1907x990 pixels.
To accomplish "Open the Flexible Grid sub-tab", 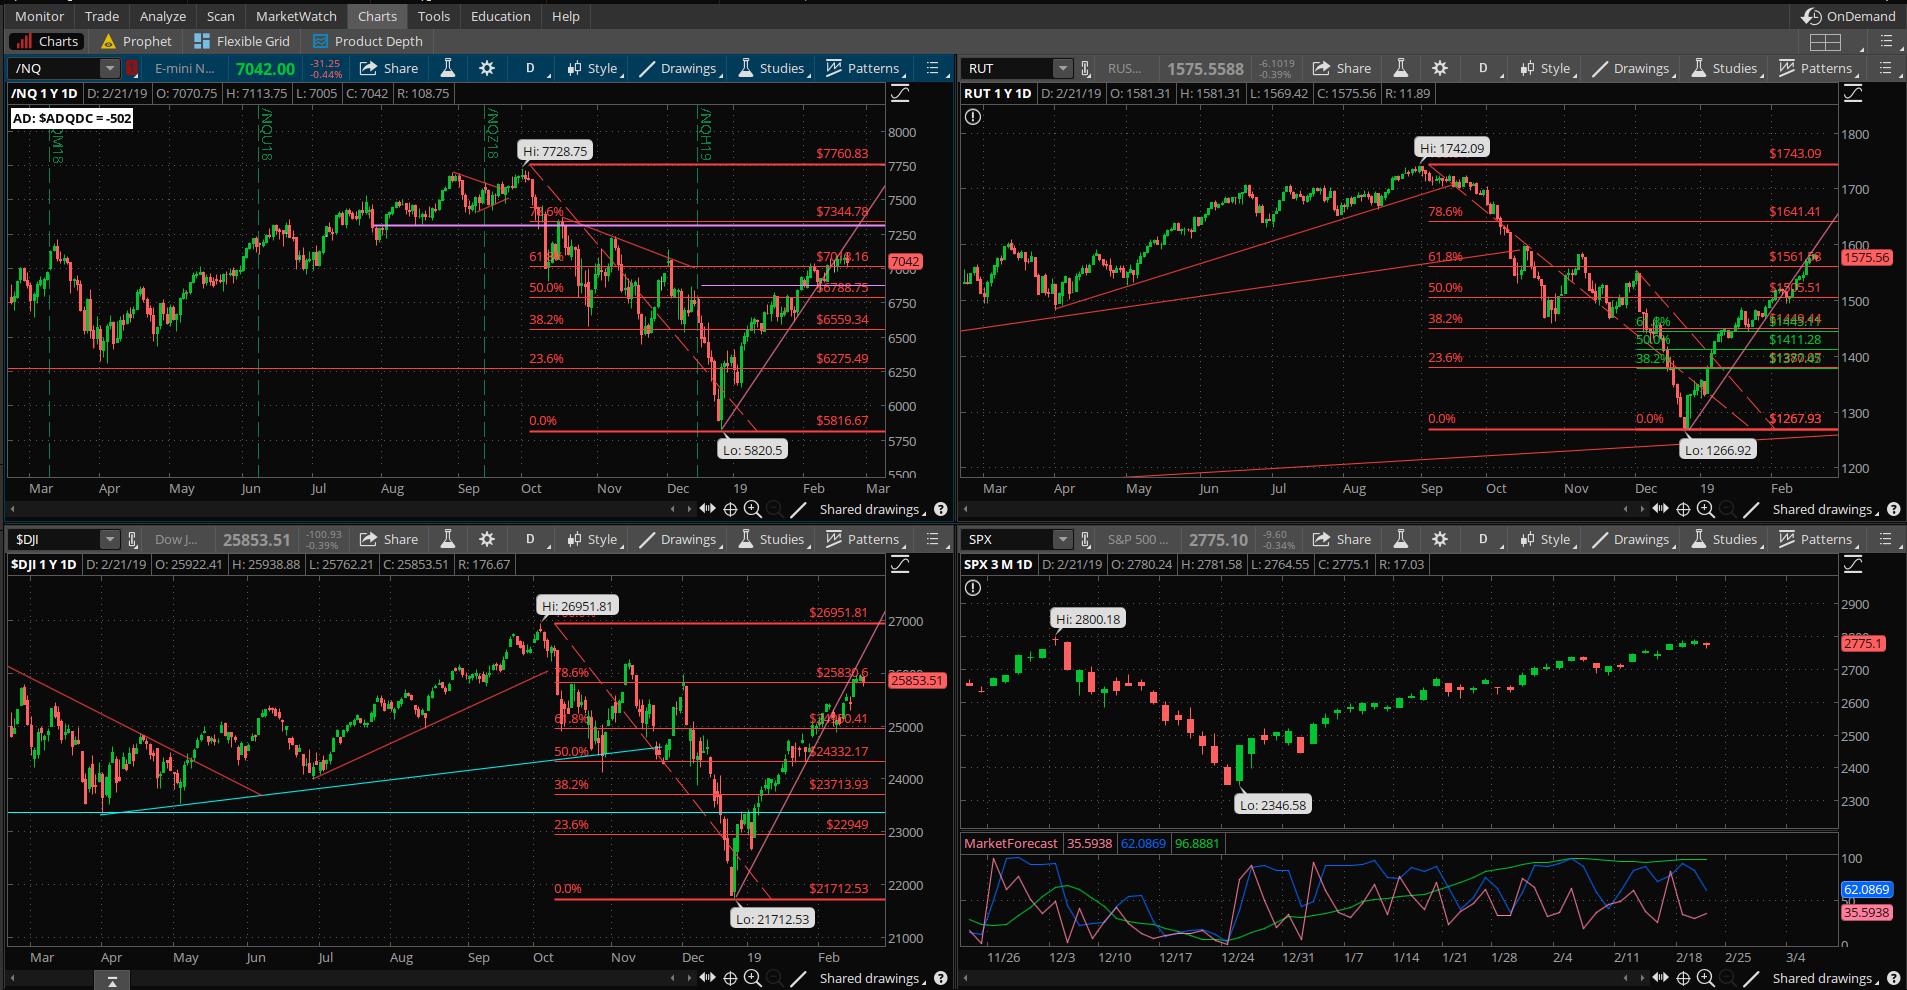I will click(x=243, y=41).
